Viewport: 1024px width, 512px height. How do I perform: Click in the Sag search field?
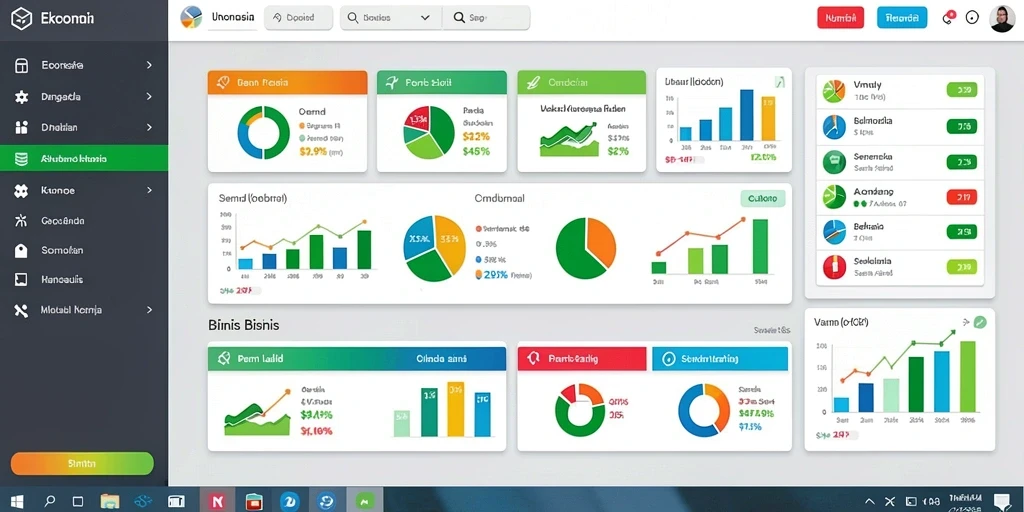(487, 18)
